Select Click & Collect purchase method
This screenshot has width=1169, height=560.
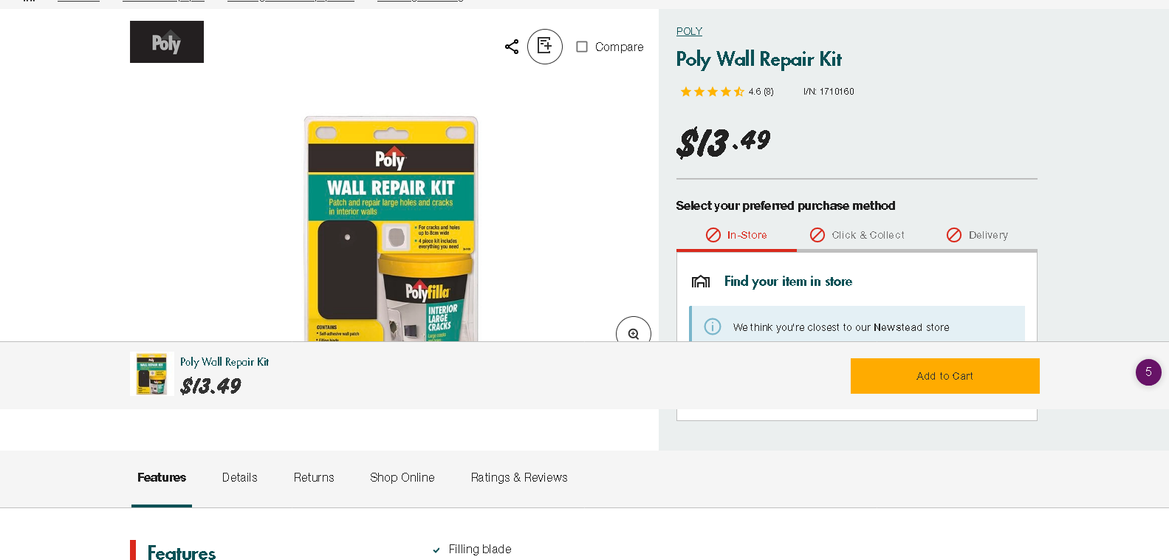pyautogui.click(x=857, y=235)
